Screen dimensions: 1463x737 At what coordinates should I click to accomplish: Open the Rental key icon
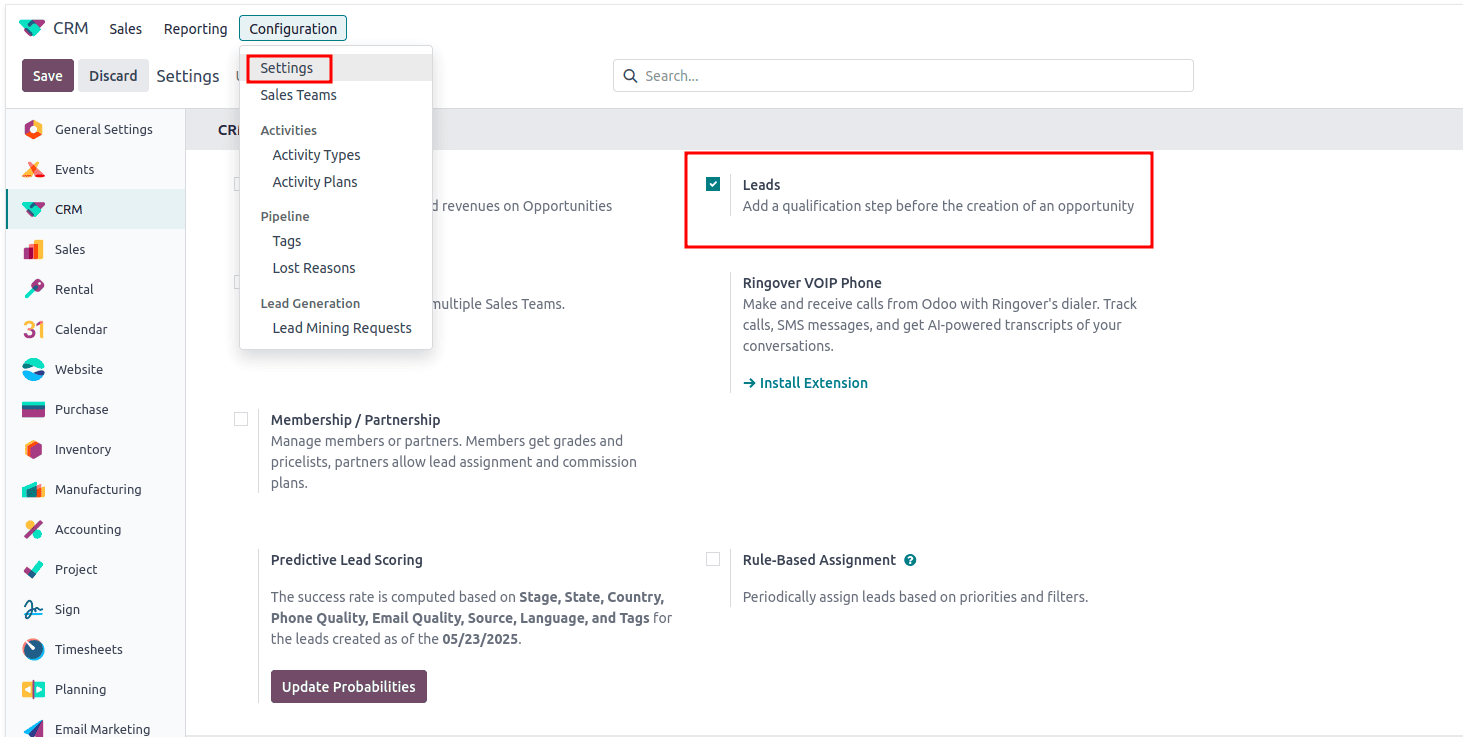coord(33,289)
